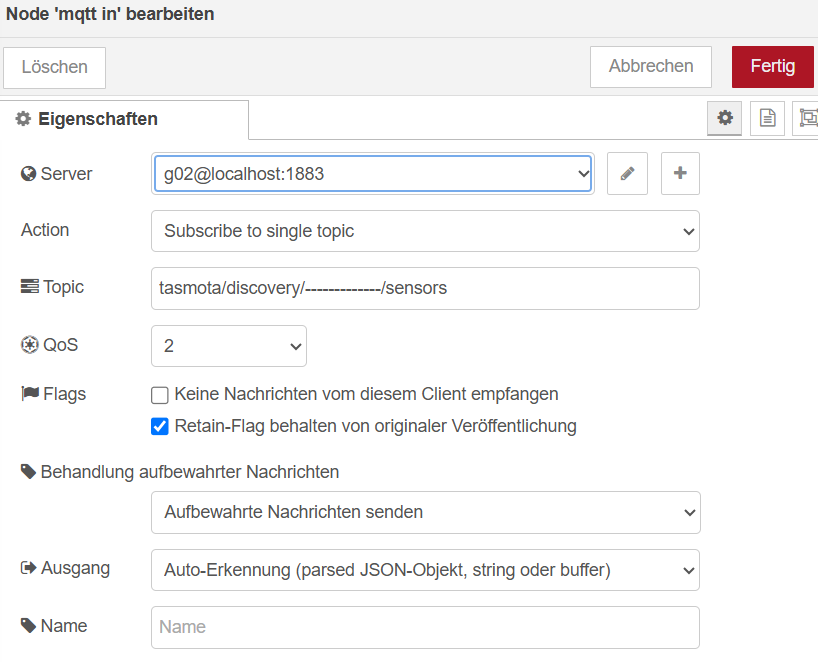Click the Flags label text
Viewport: 818px width, 662px height.
[x=65, y=394]
